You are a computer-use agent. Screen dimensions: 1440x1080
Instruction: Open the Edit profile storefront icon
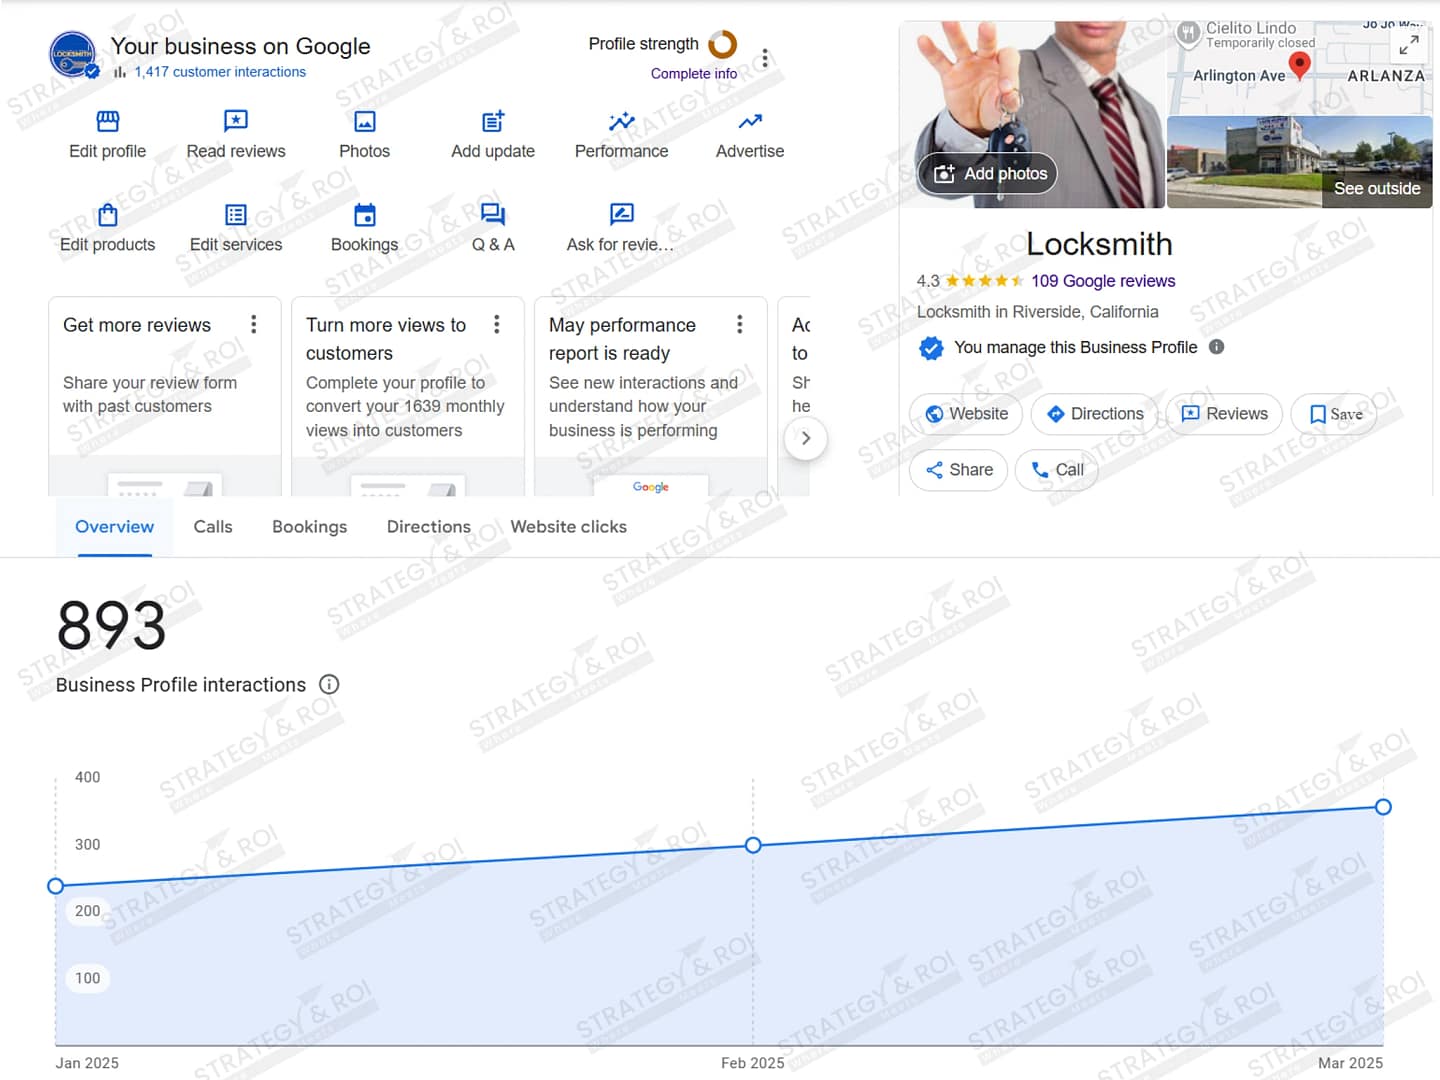pyautogui.click(x=107, y=122)
